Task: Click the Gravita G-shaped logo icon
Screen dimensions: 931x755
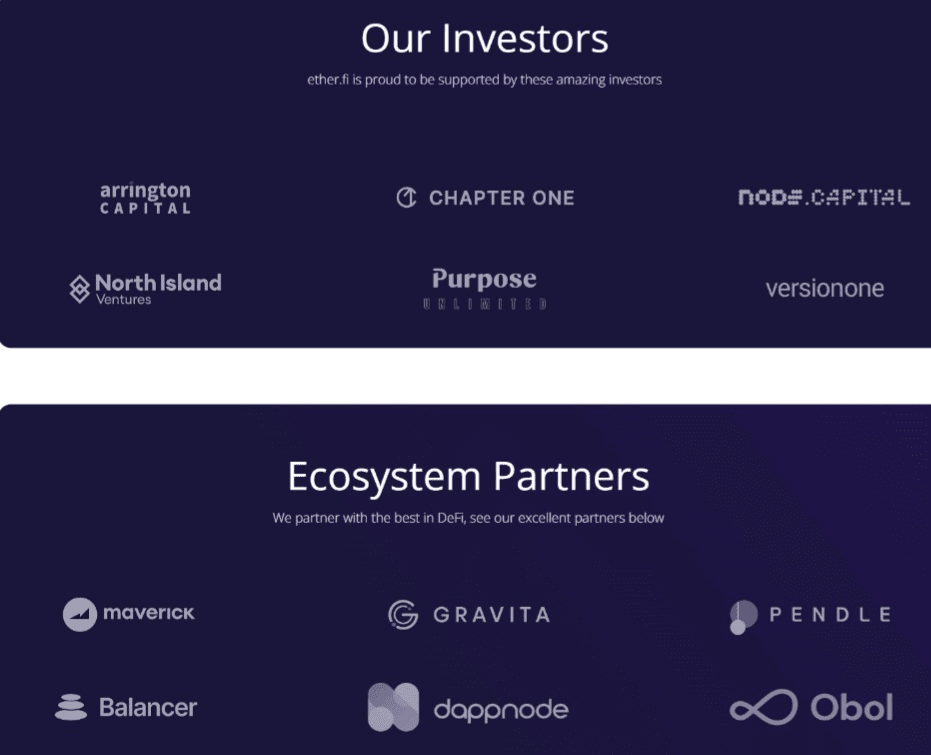Action: click(403, 614)
